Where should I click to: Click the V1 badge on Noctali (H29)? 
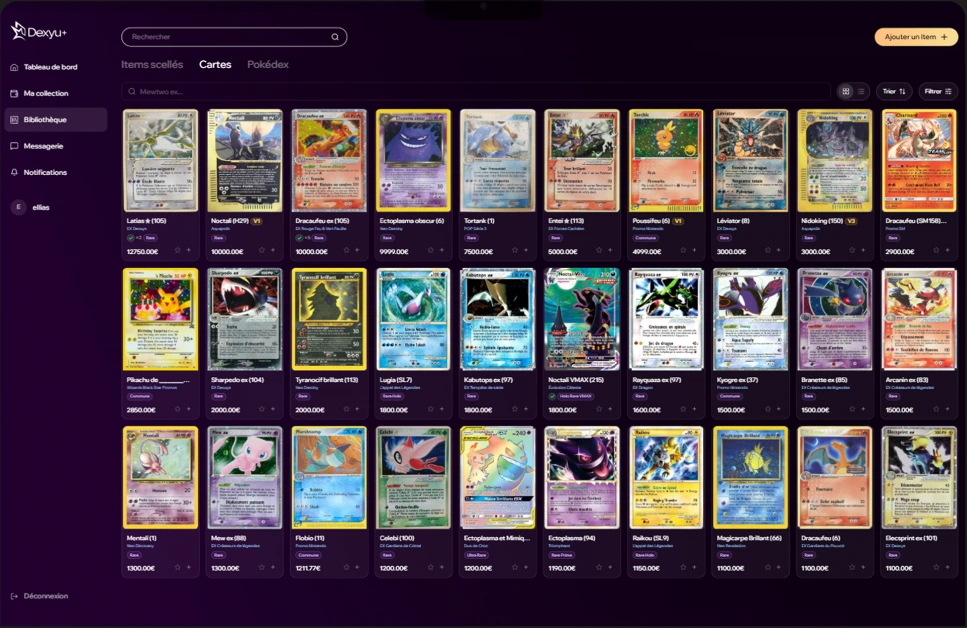click(x=257, y=221)
